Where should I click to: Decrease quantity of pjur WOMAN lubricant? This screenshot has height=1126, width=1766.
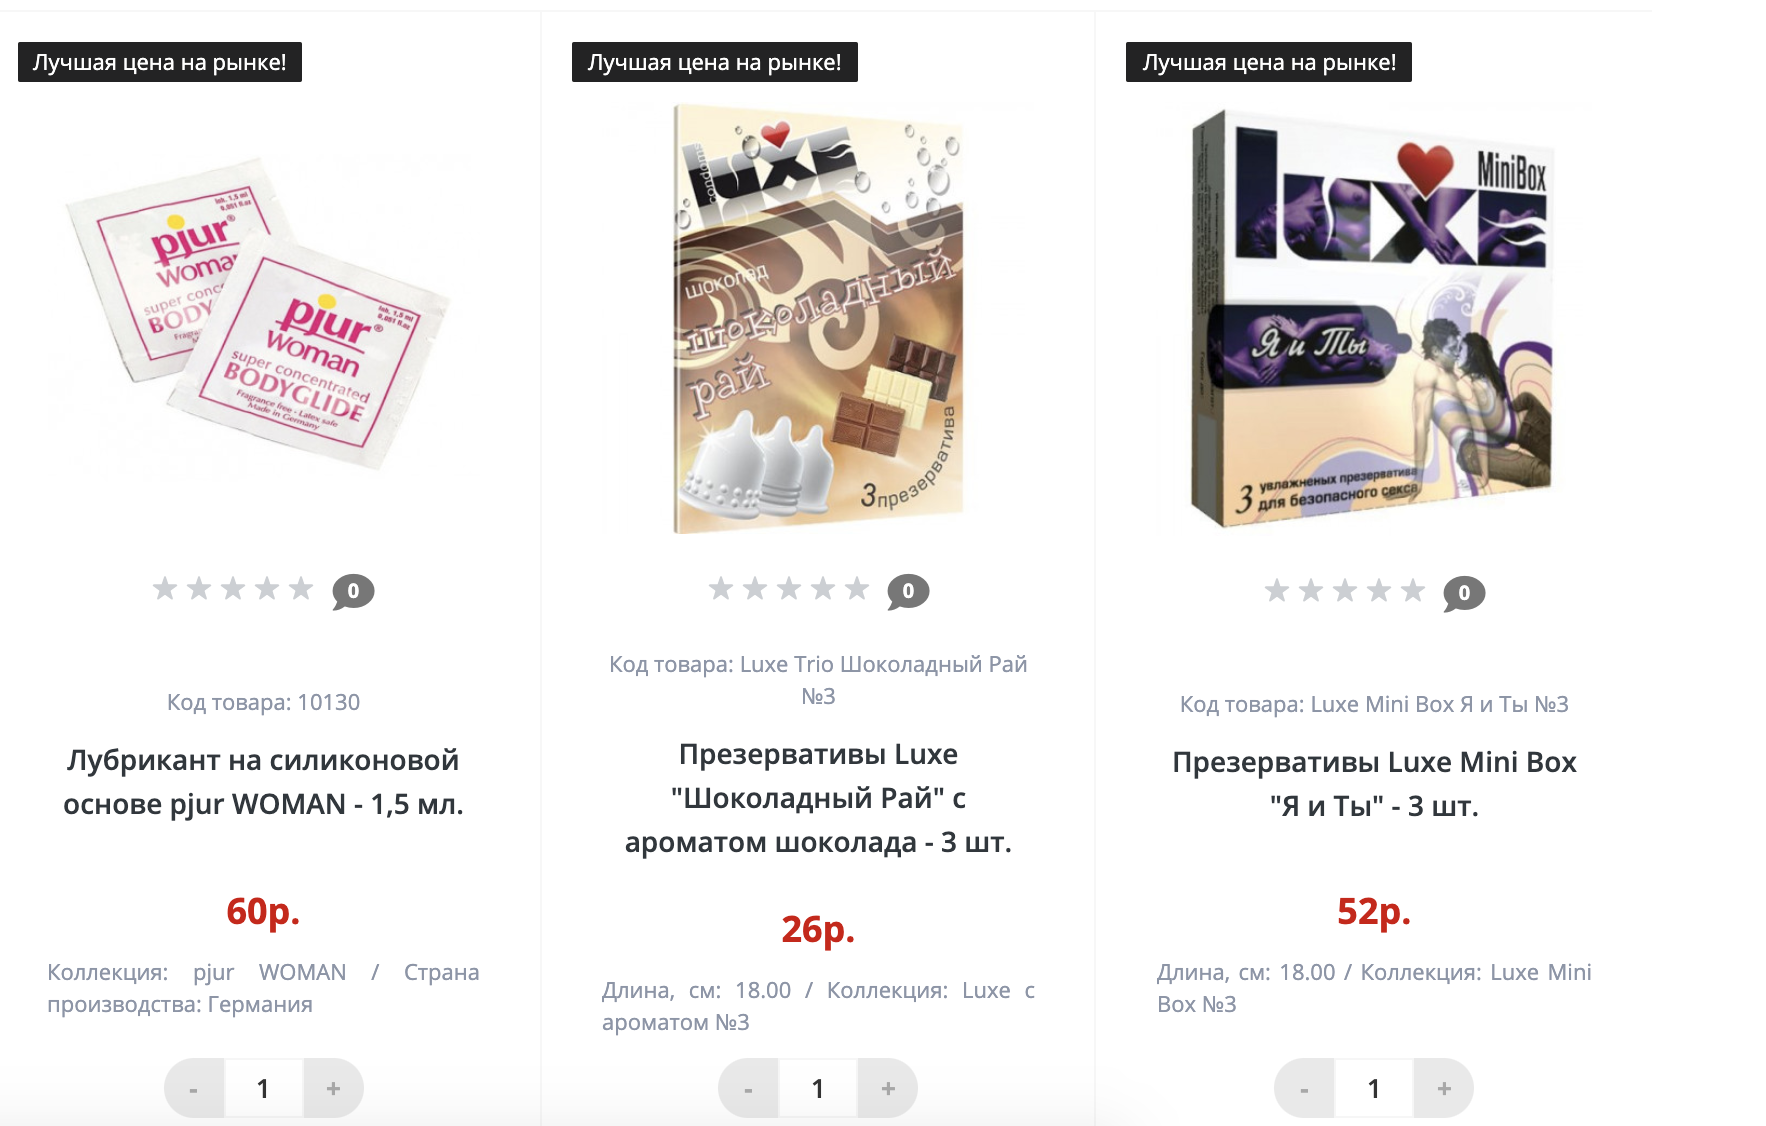[194, 1088]
